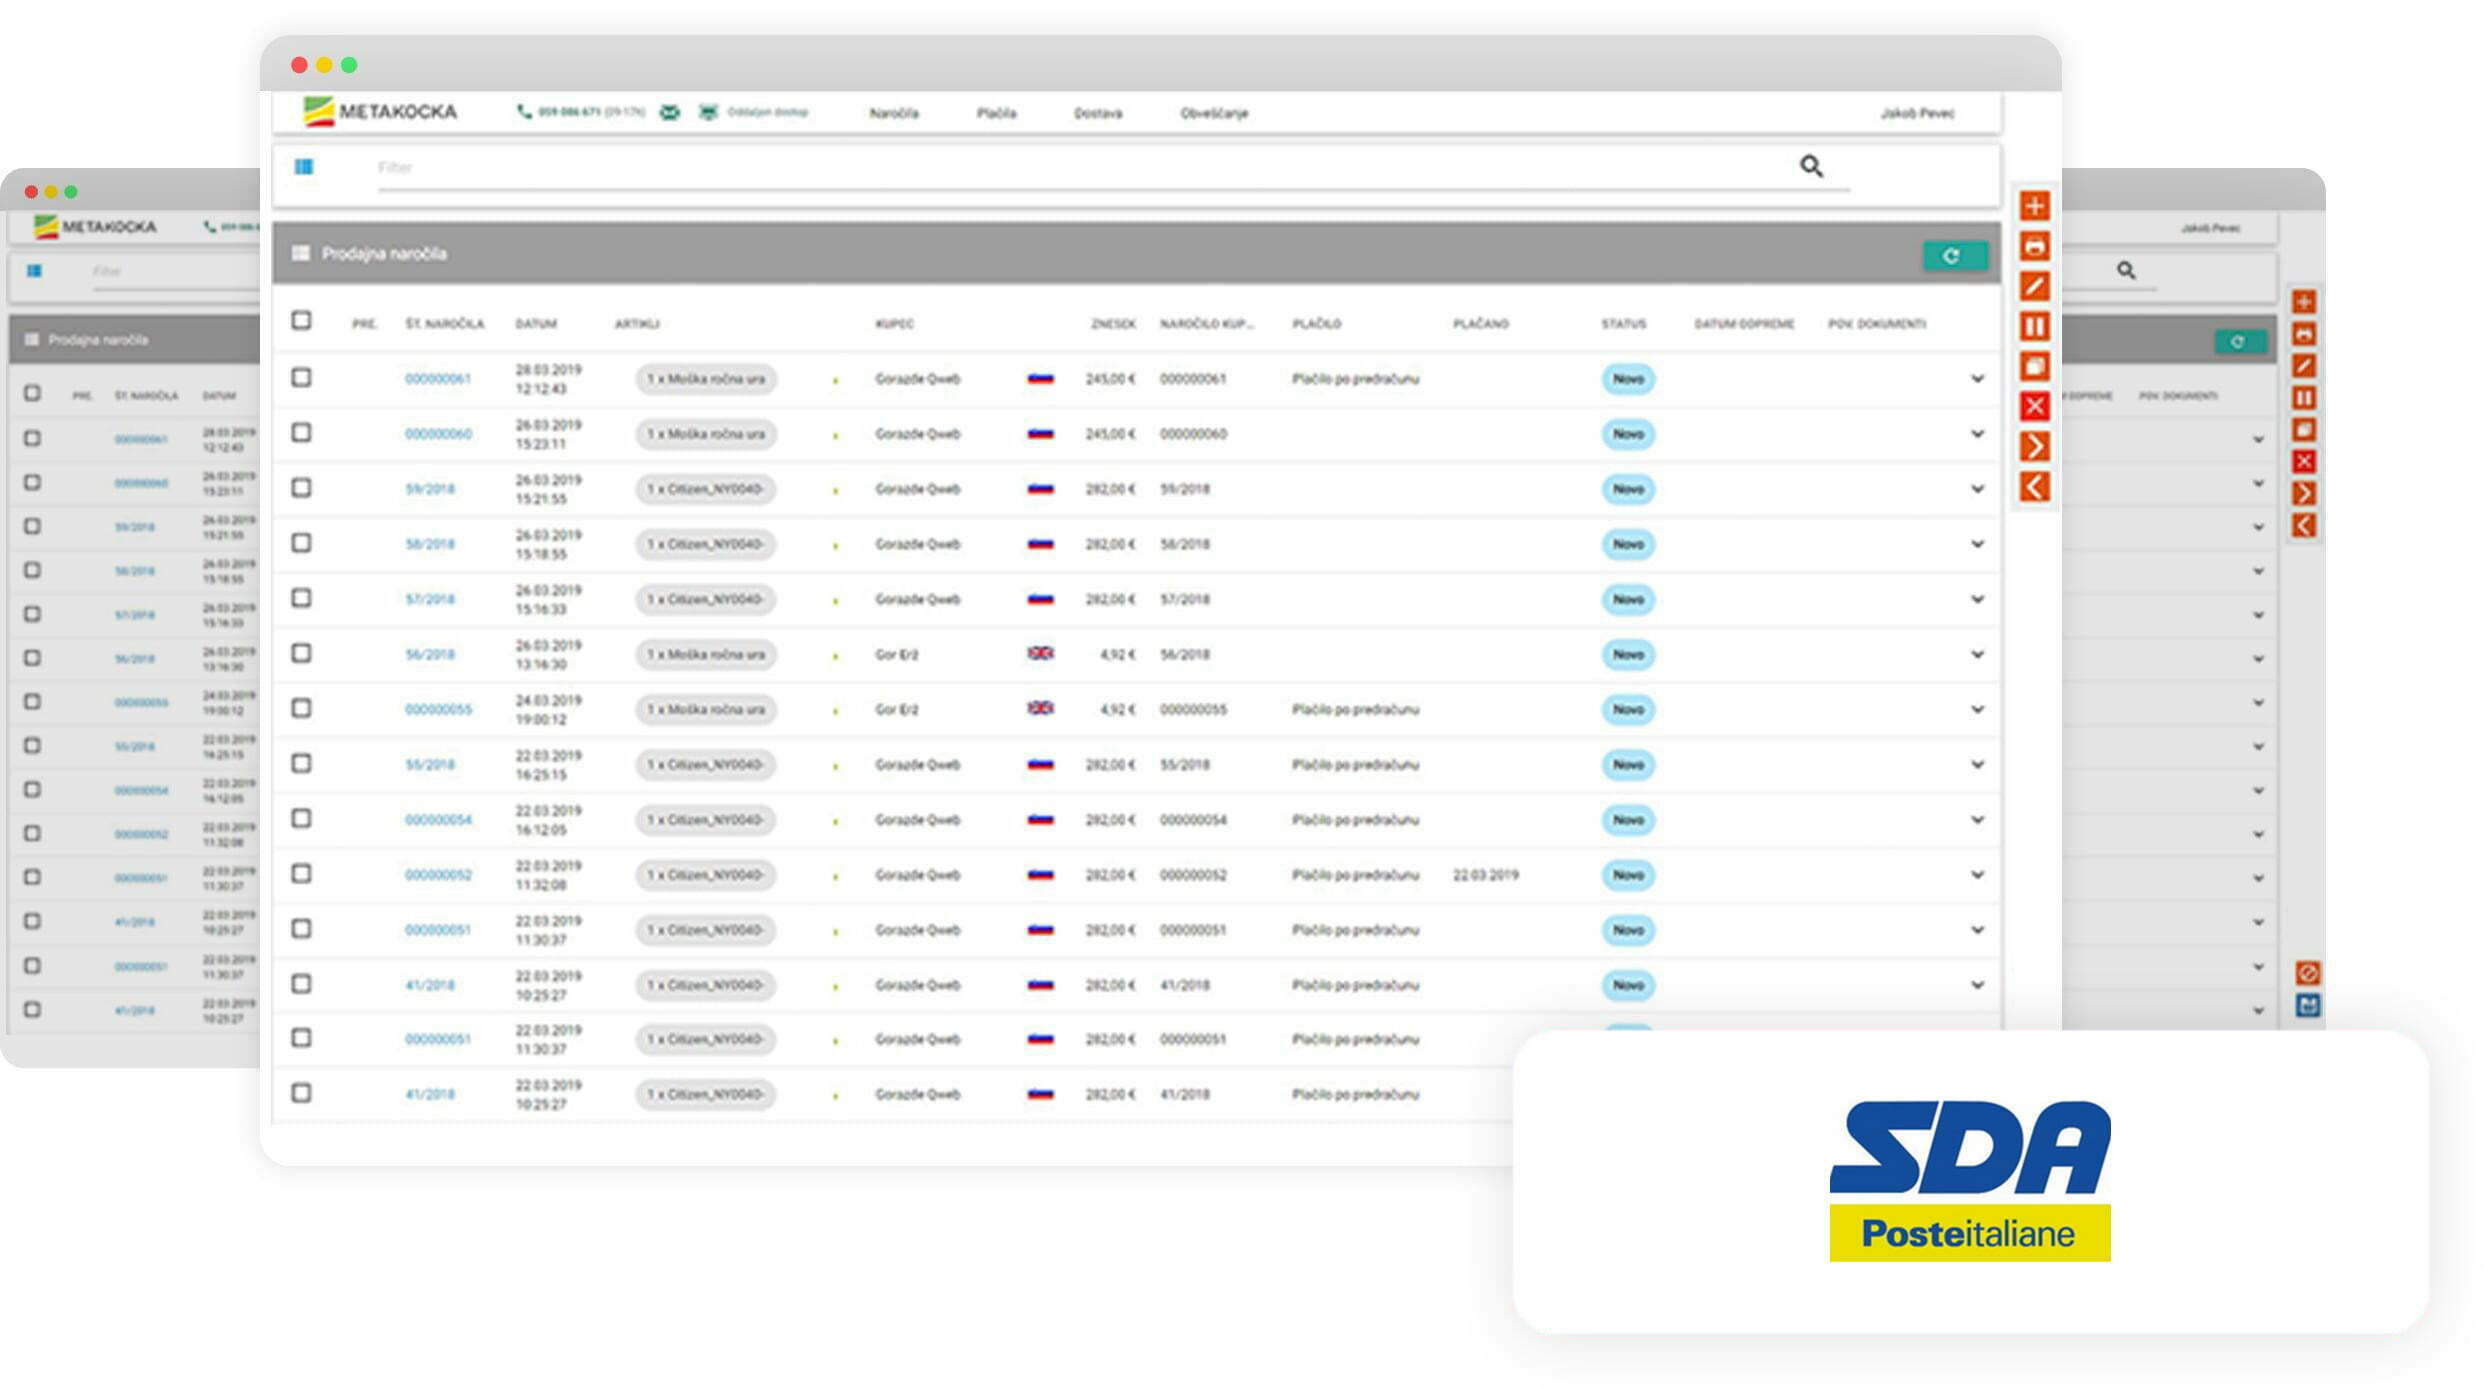
Task: Select checkbox on order 59/2018 row
Action: pos(301,487)
